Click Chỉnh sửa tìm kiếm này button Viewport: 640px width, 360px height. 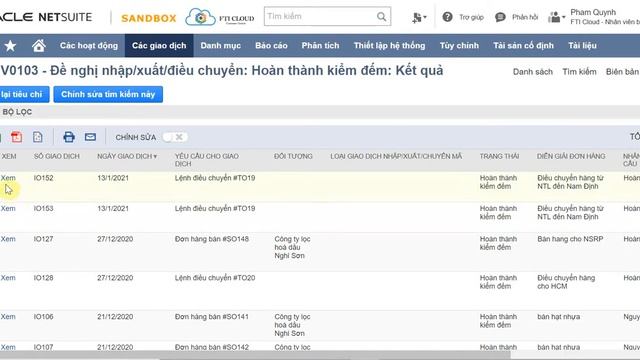point(108,94)
